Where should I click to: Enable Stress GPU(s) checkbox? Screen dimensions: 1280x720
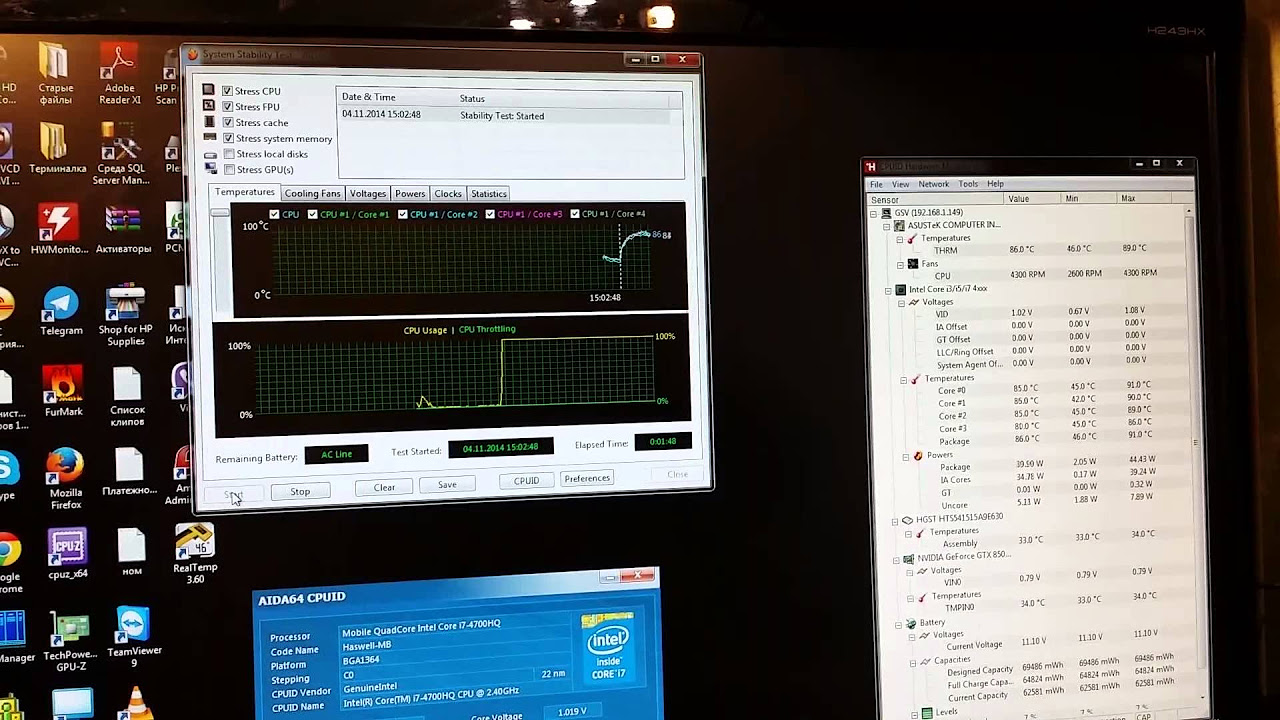pyautogui.click(x=229, y=169)
